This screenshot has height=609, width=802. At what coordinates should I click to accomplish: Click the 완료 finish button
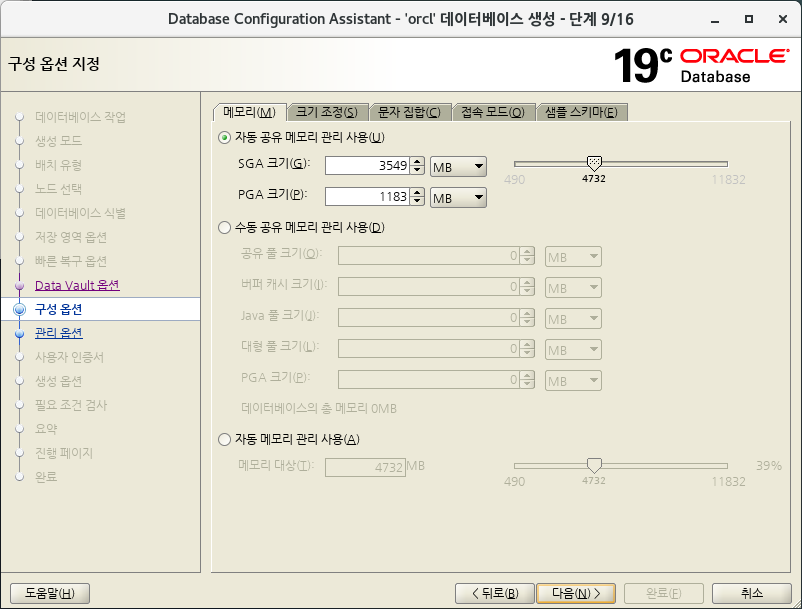point(664,593)
